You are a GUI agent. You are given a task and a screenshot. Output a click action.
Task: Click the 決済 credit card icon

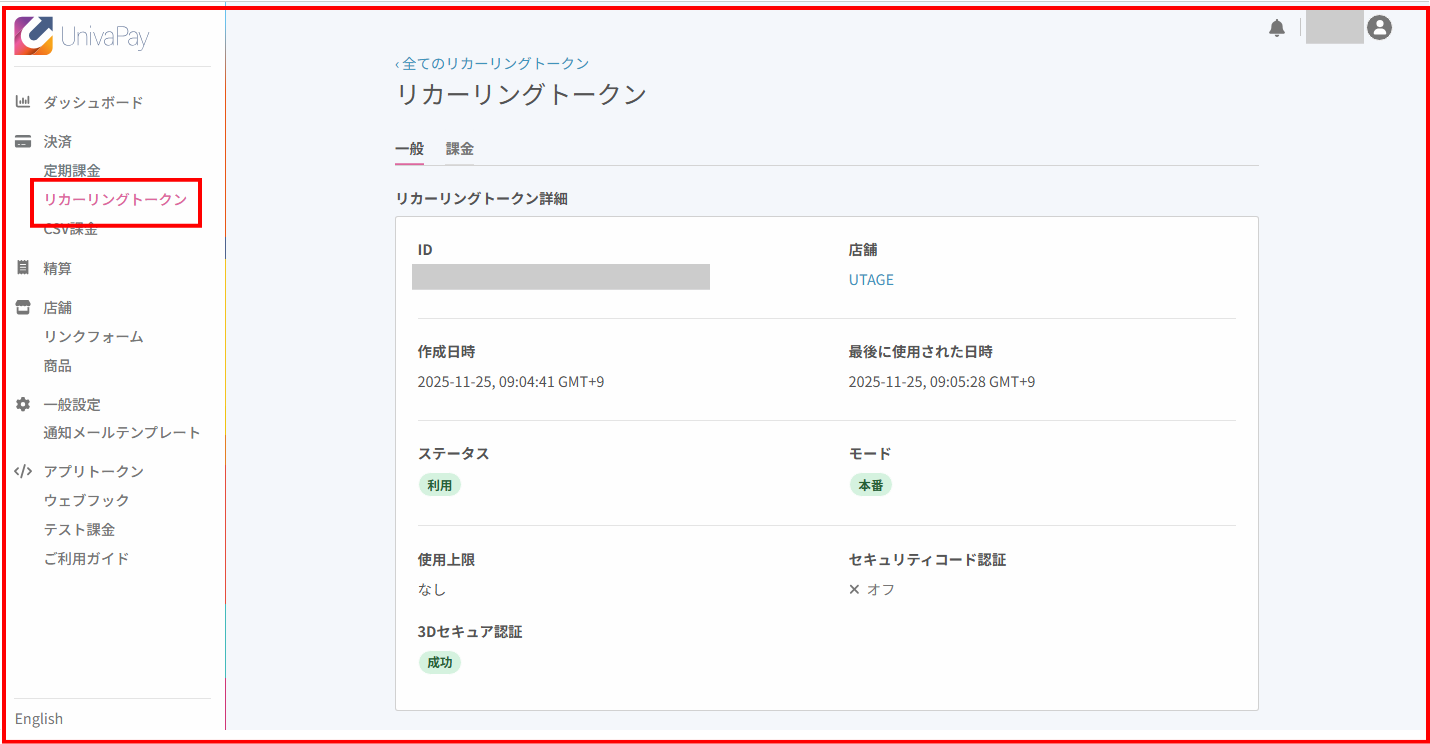[x=23, y=142]
